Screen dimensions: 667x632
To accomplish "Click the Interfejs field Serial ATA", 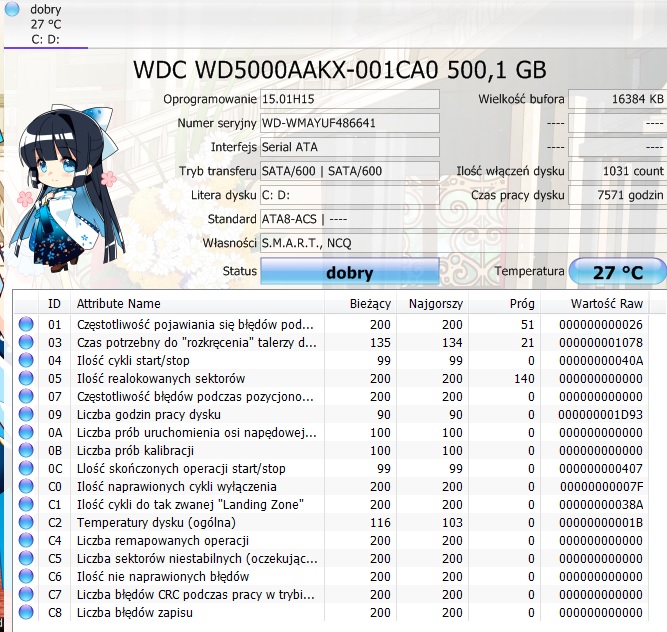I will coord(350,147).
